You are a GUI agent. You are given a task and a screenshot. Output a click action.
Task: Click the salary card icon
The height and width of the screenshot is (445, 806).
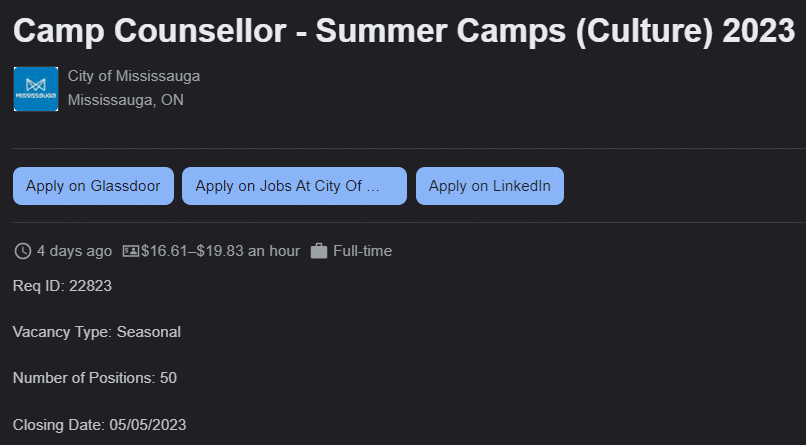[x=131, y=251]
